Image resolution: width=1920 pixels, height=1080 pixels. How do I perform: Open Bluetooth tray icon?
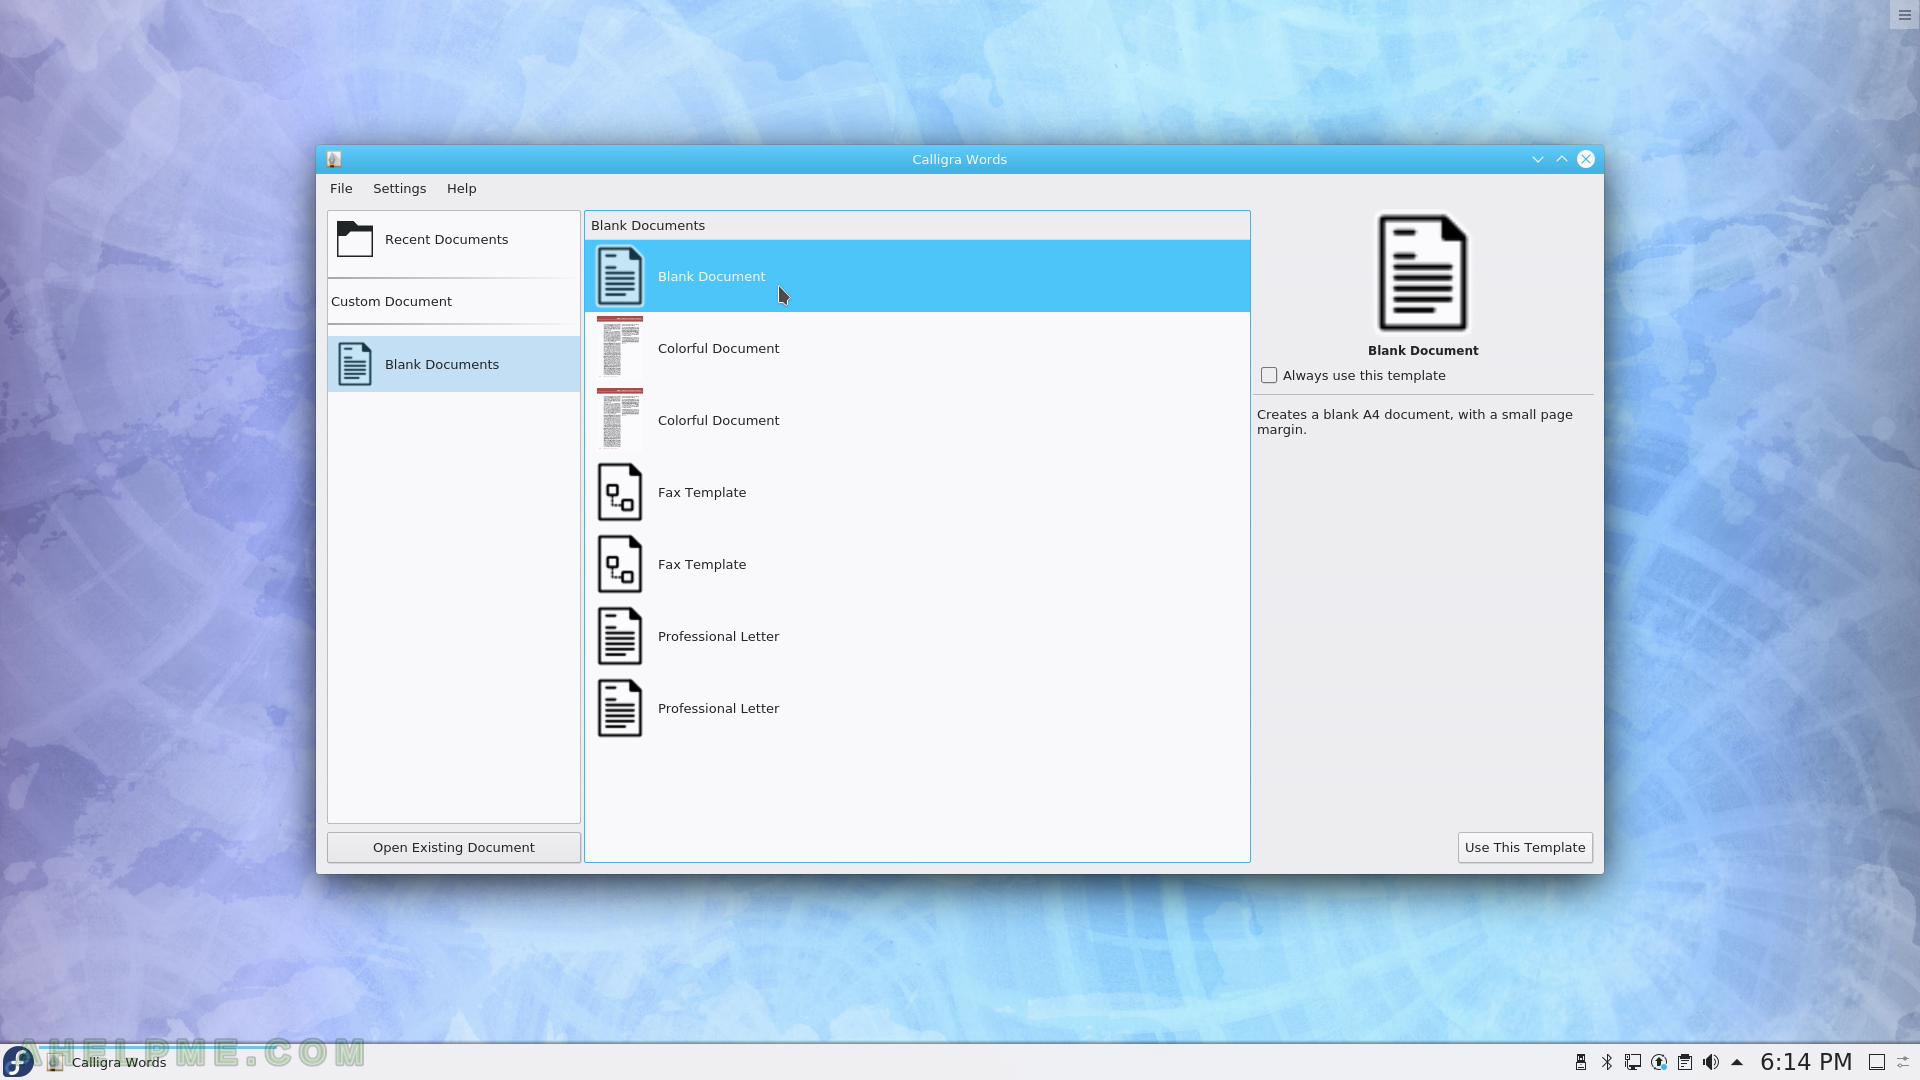pyautogui.click(x=1607, y=1062)
